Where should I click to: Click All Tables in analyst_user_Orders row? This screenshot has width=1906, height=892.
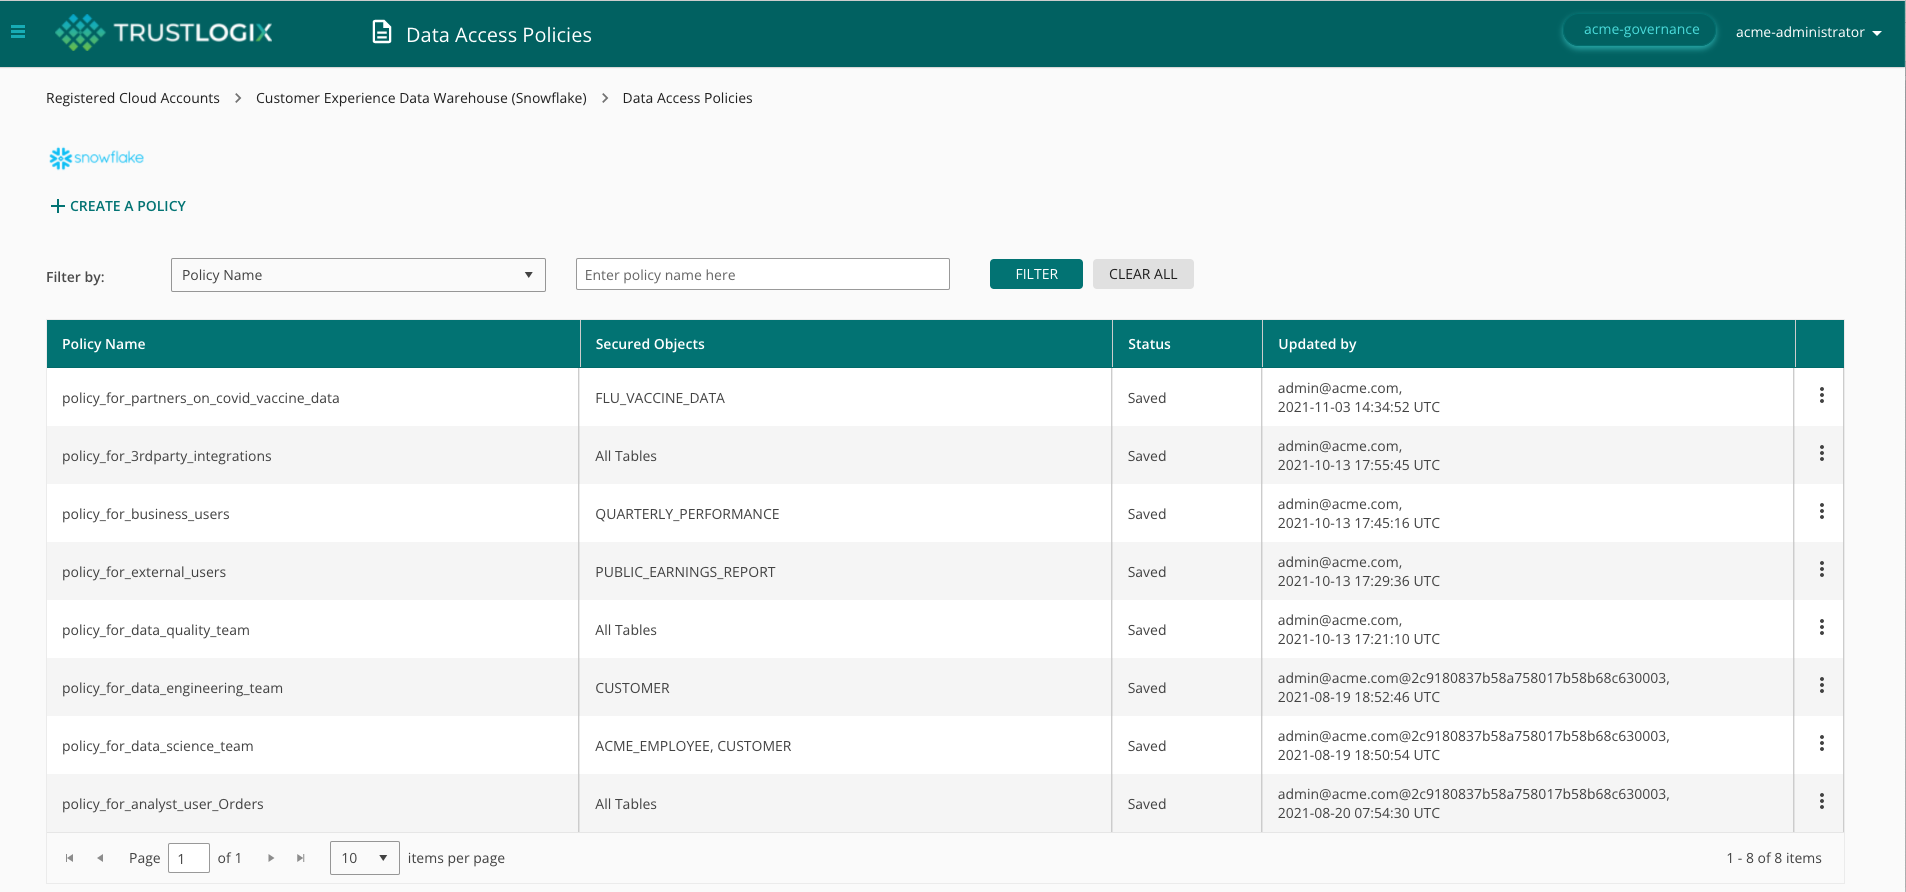[626, 804]
